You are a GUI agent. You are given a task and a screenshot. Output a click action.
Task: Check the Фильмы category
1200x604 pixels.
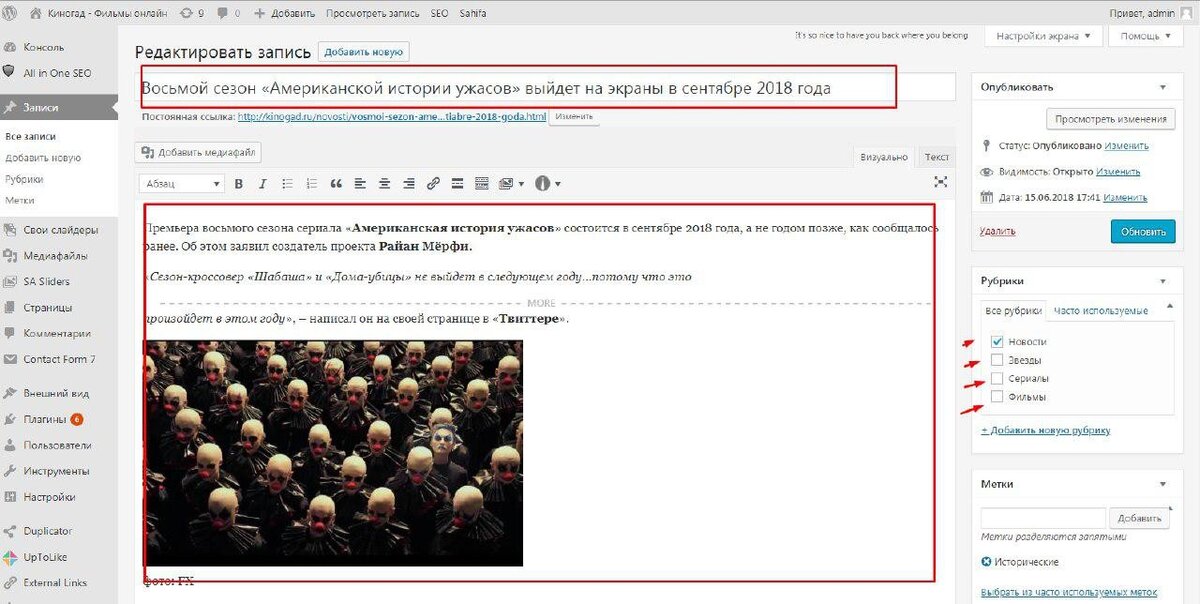coord(996,397)
